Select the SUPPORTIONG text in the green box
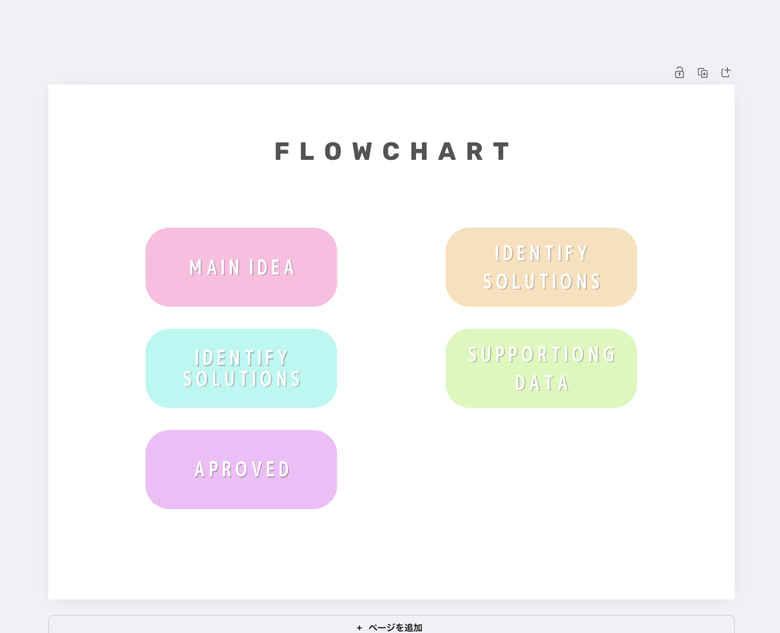Screen dimensions: 780x633 pos(542,355)
